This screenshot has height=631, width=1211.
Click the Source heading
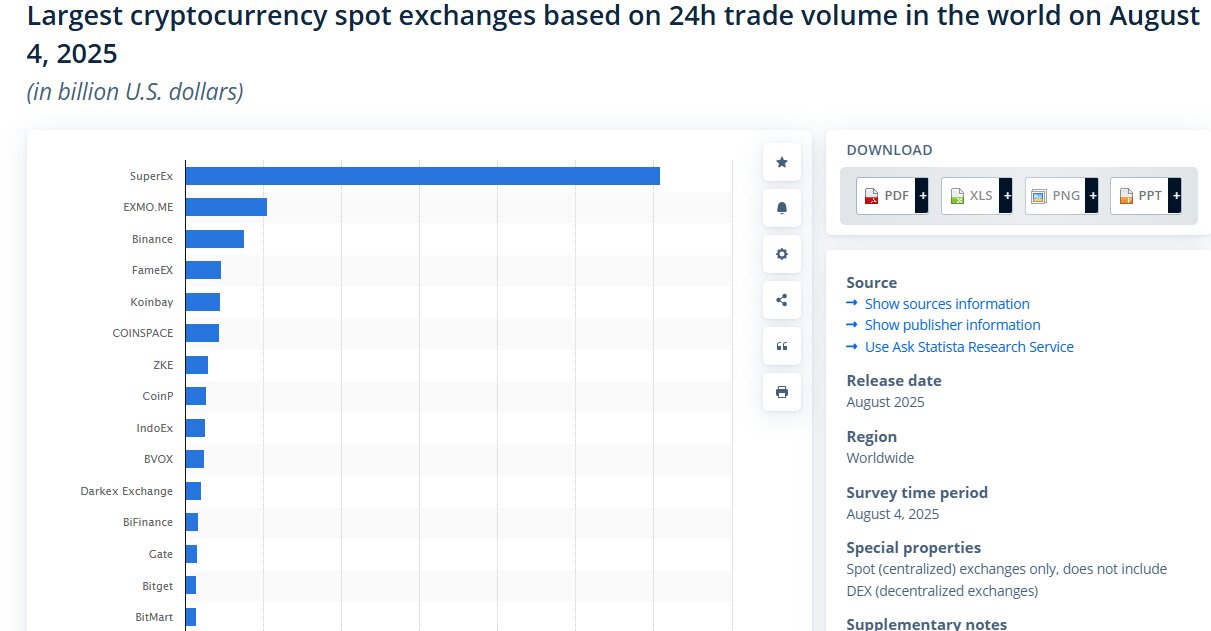[x=872, y=282]
